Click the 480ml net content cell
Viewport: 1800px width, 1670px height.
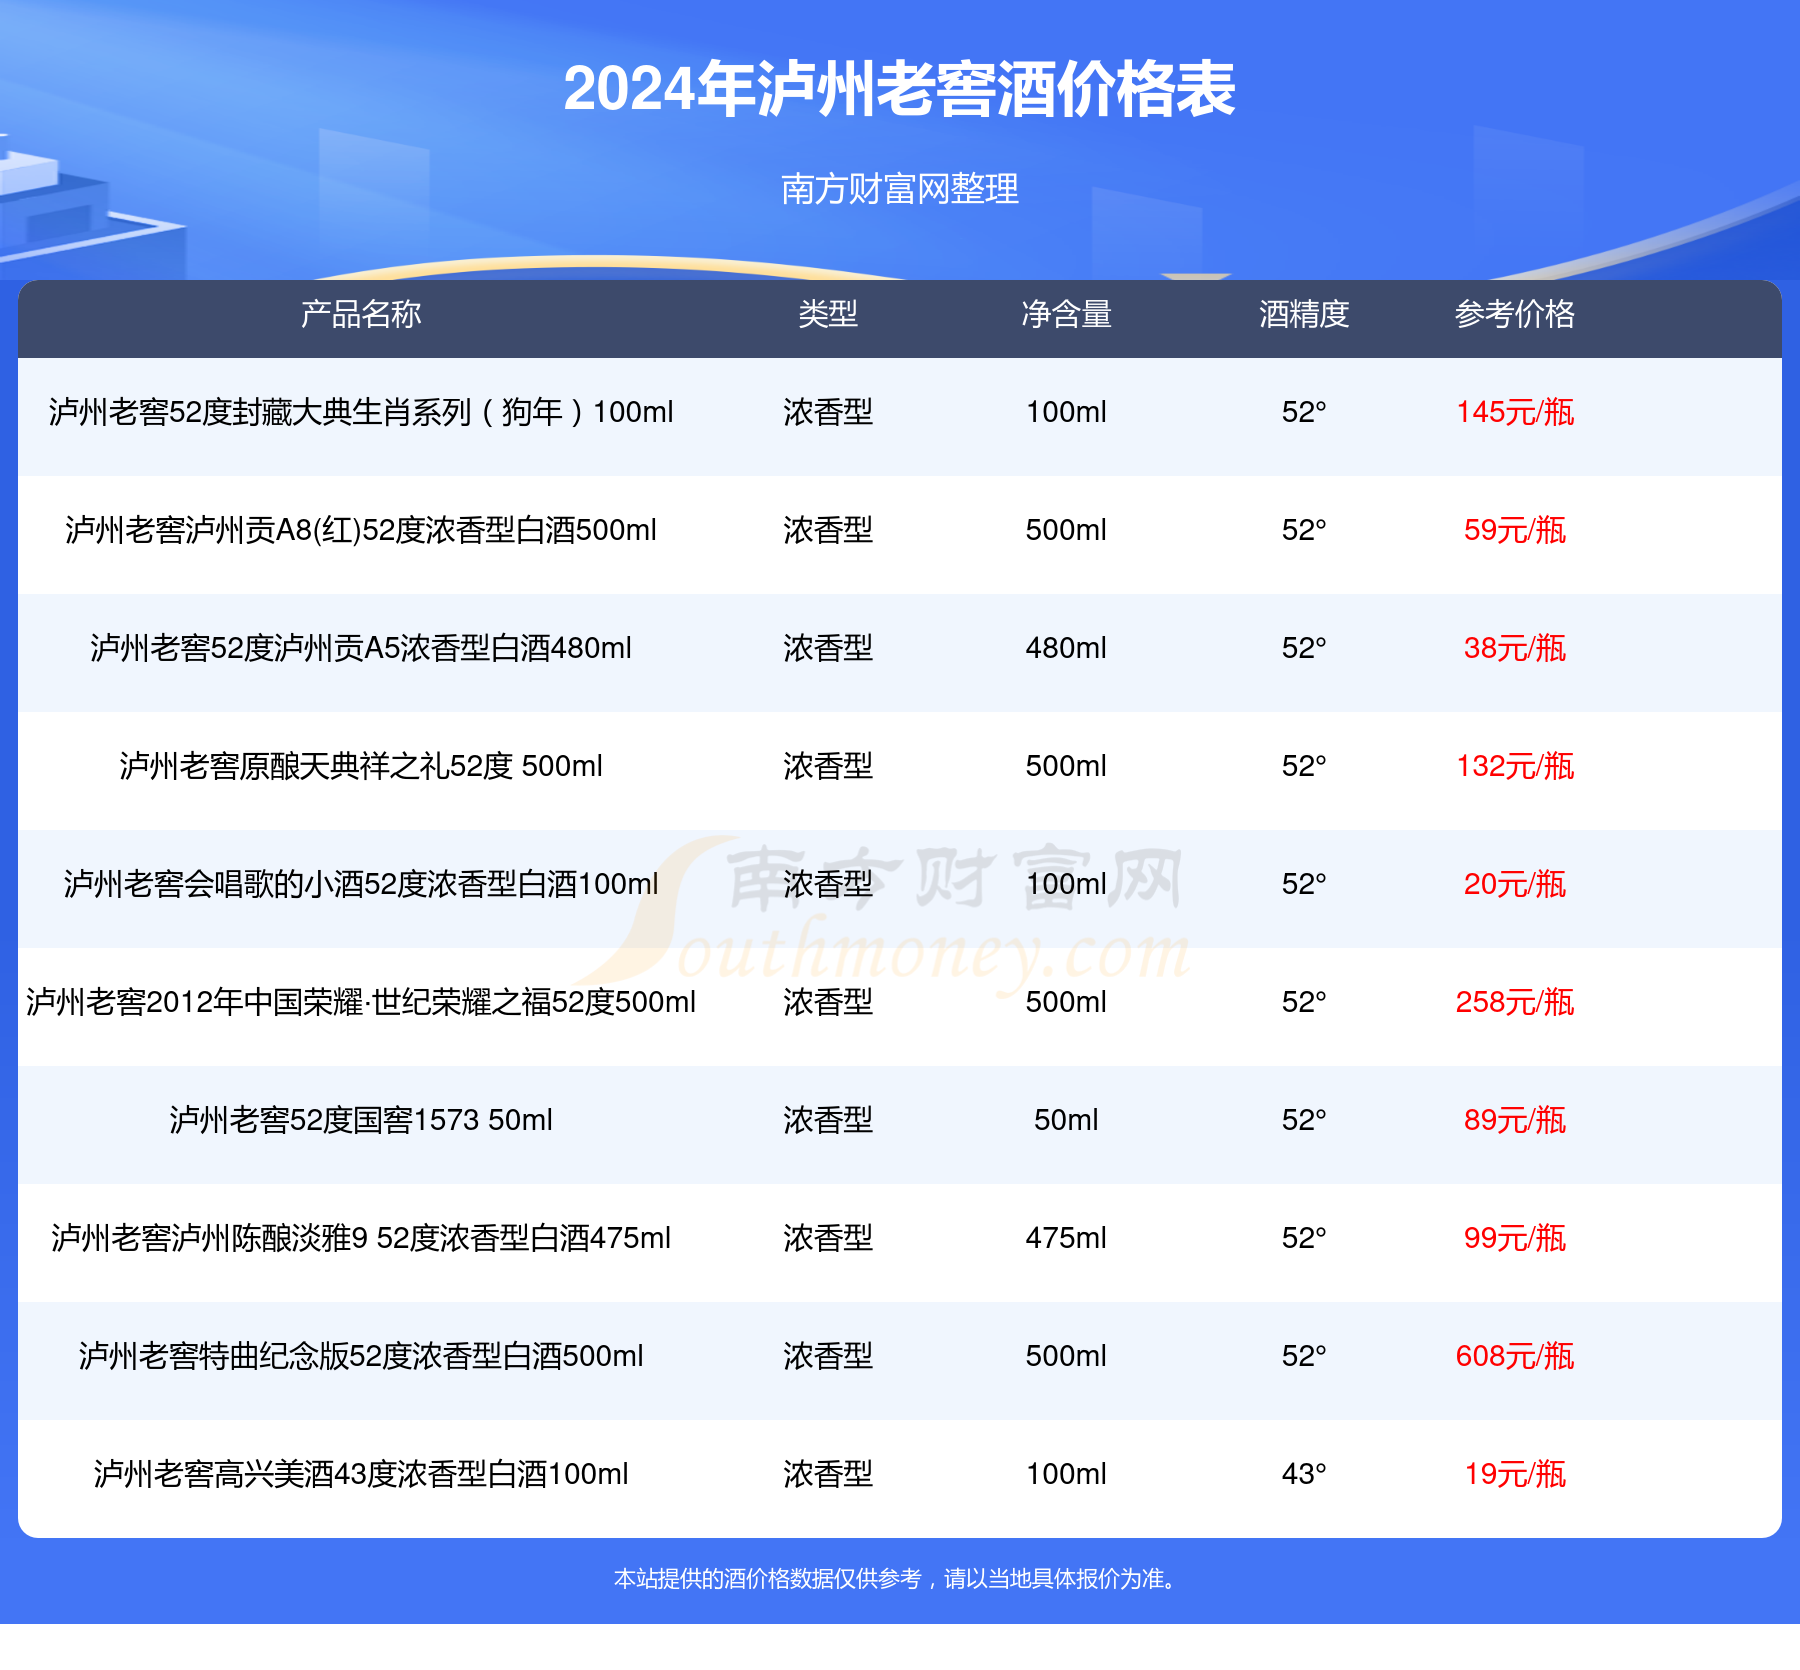click(x=1066, y=648)
